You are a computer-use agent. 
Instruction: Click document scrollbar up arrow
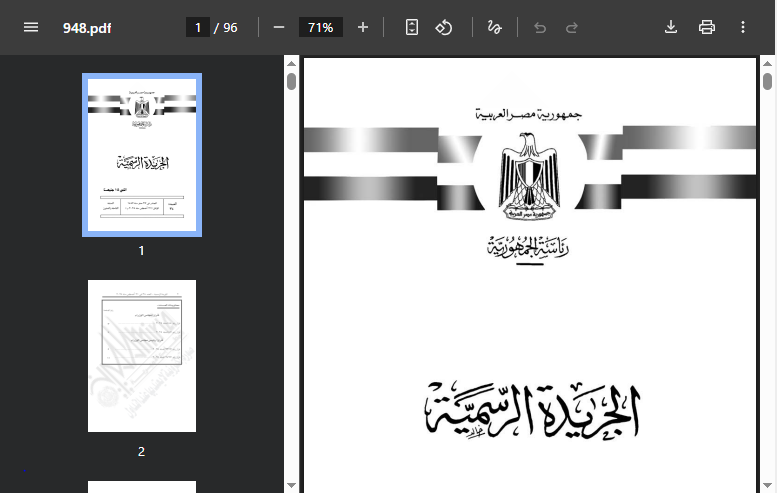tap(767, 63)
